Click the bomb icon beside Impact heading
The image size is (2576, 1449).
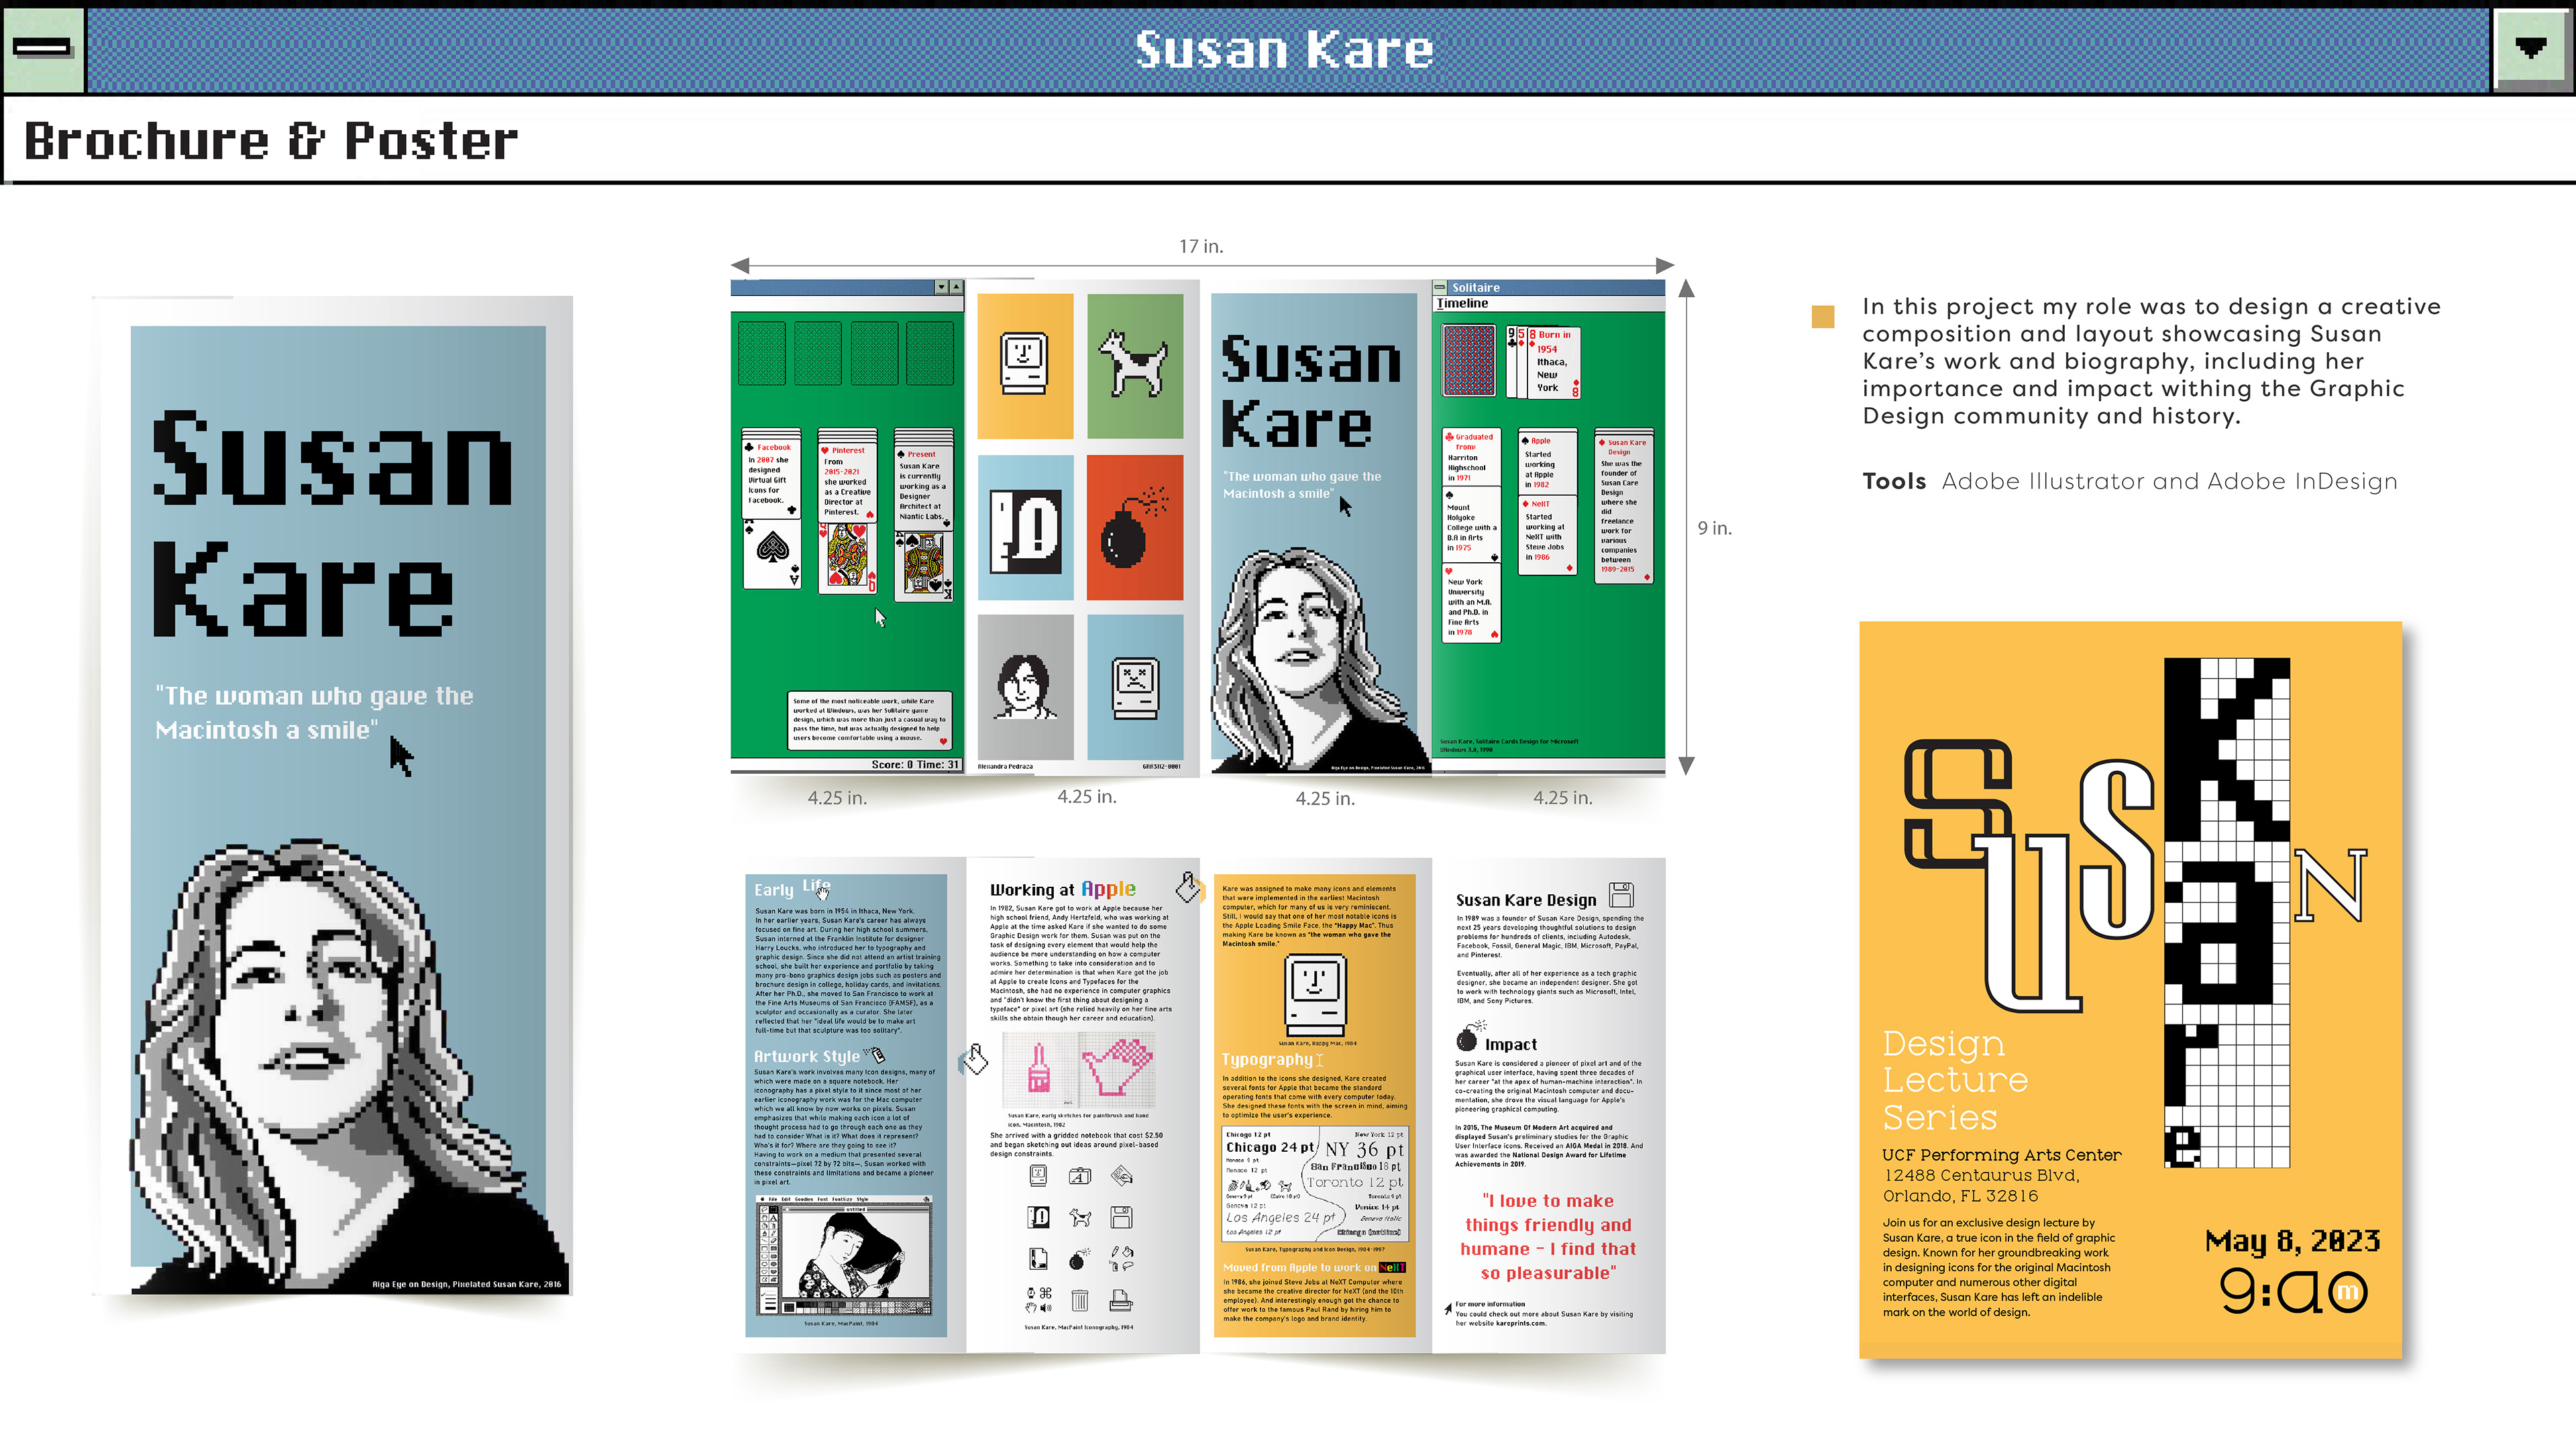click(x=1467, y=1037)
